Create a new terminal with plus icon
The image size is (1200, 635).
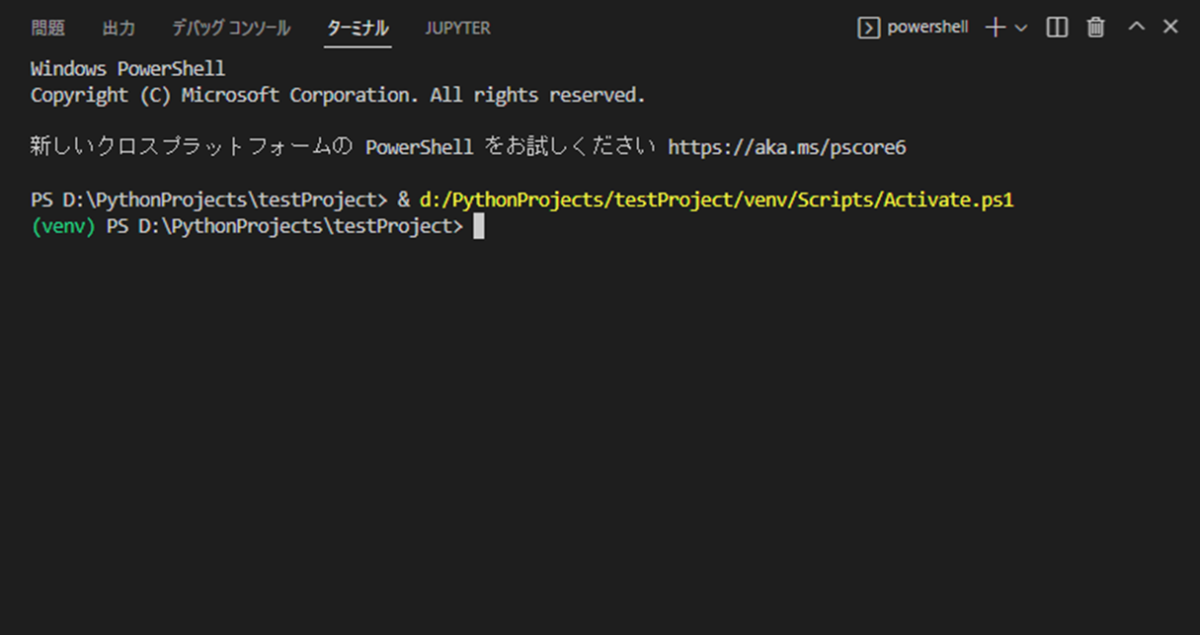[x=995, y=28]
